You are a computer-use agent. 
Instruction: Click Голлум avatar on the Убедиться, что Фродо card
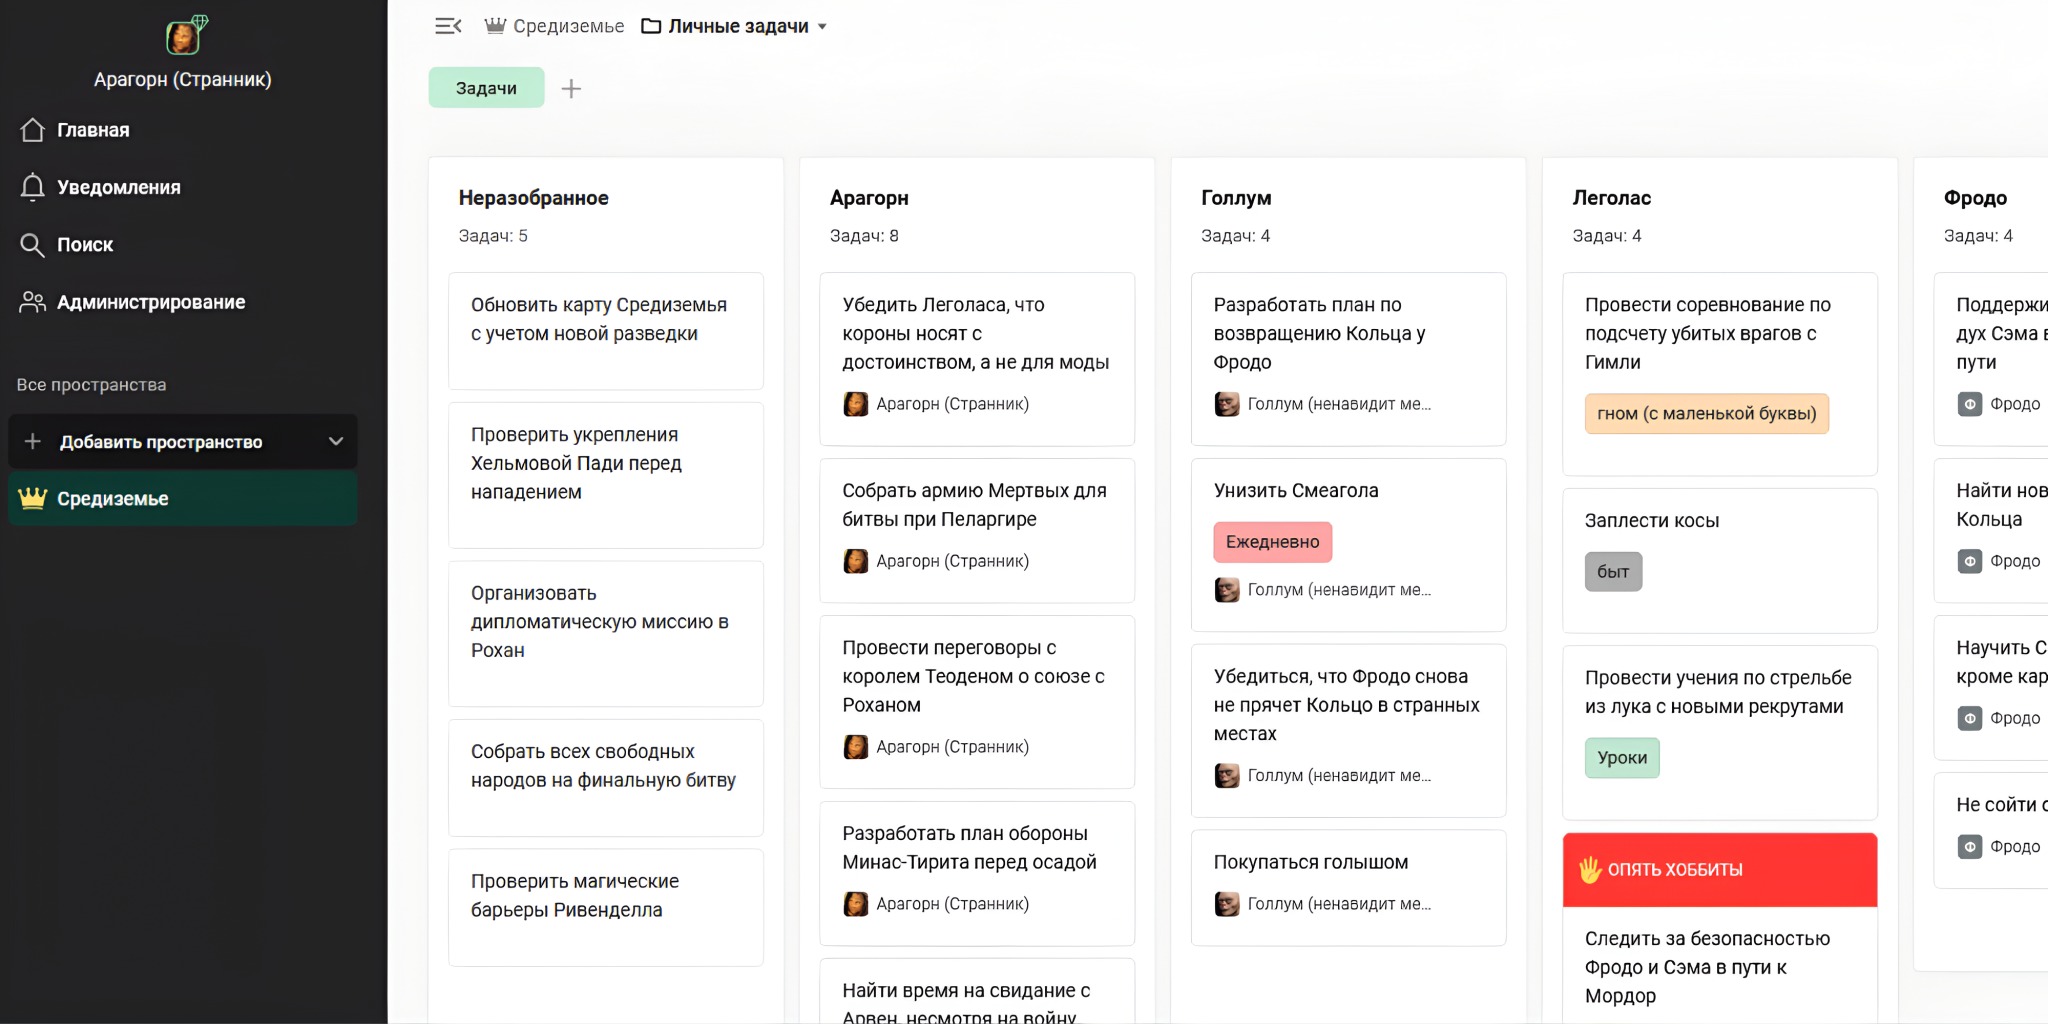1227,776
